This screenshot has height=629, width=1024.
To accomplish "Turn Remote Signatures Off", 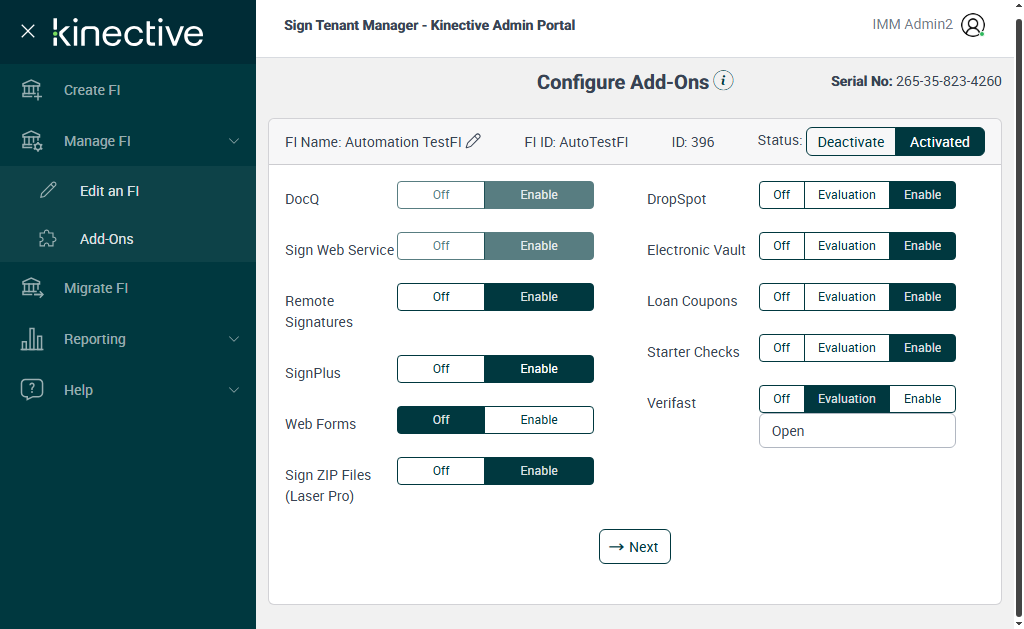I will click(441, 297).
